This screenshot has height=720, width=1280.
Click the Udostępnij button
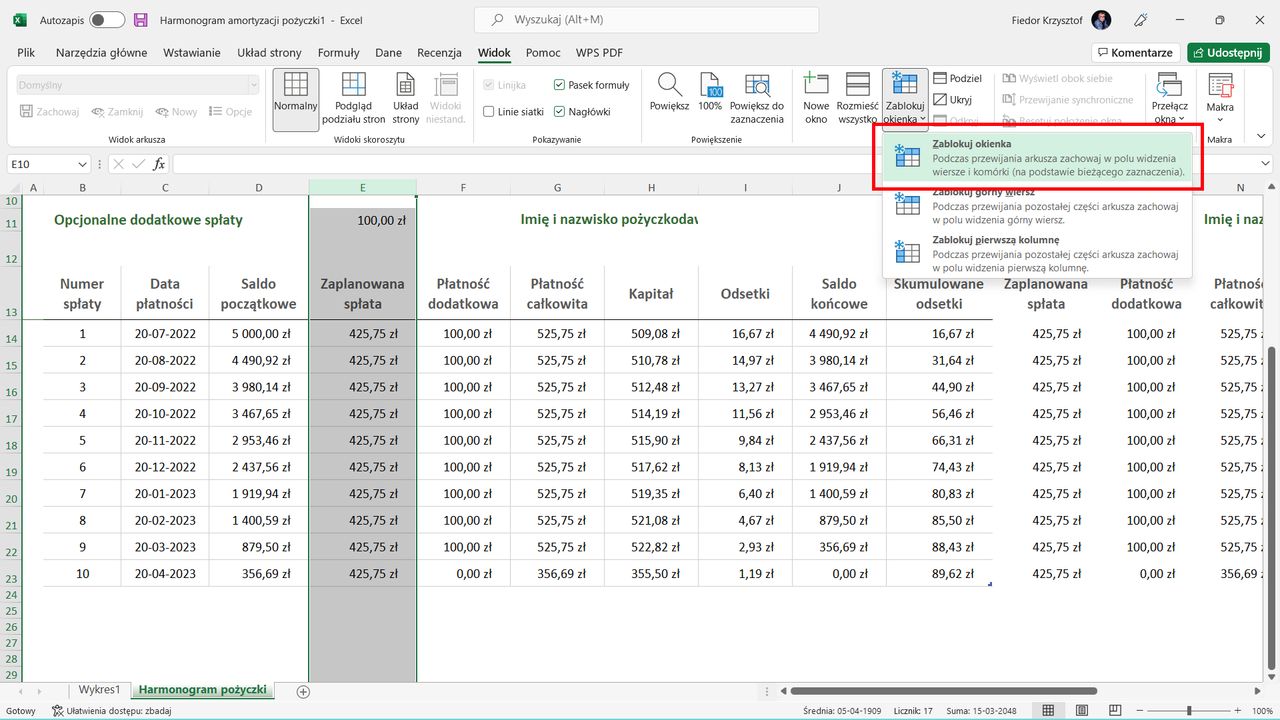point(1228,52)
